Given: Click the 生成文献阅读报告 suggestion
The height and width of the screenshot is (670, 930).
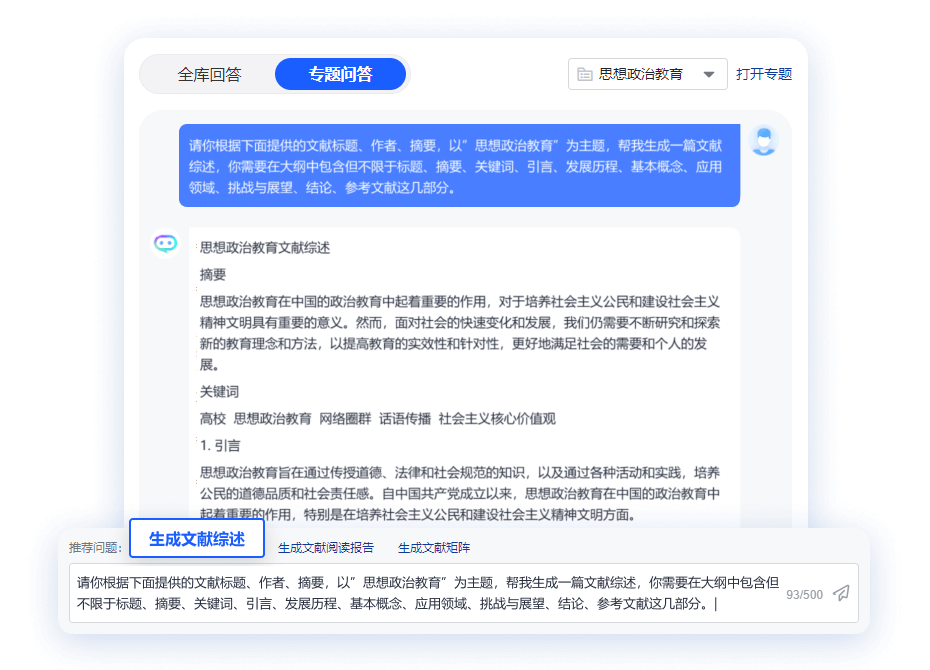Looking at the screenshot, I should pos(326,547).
